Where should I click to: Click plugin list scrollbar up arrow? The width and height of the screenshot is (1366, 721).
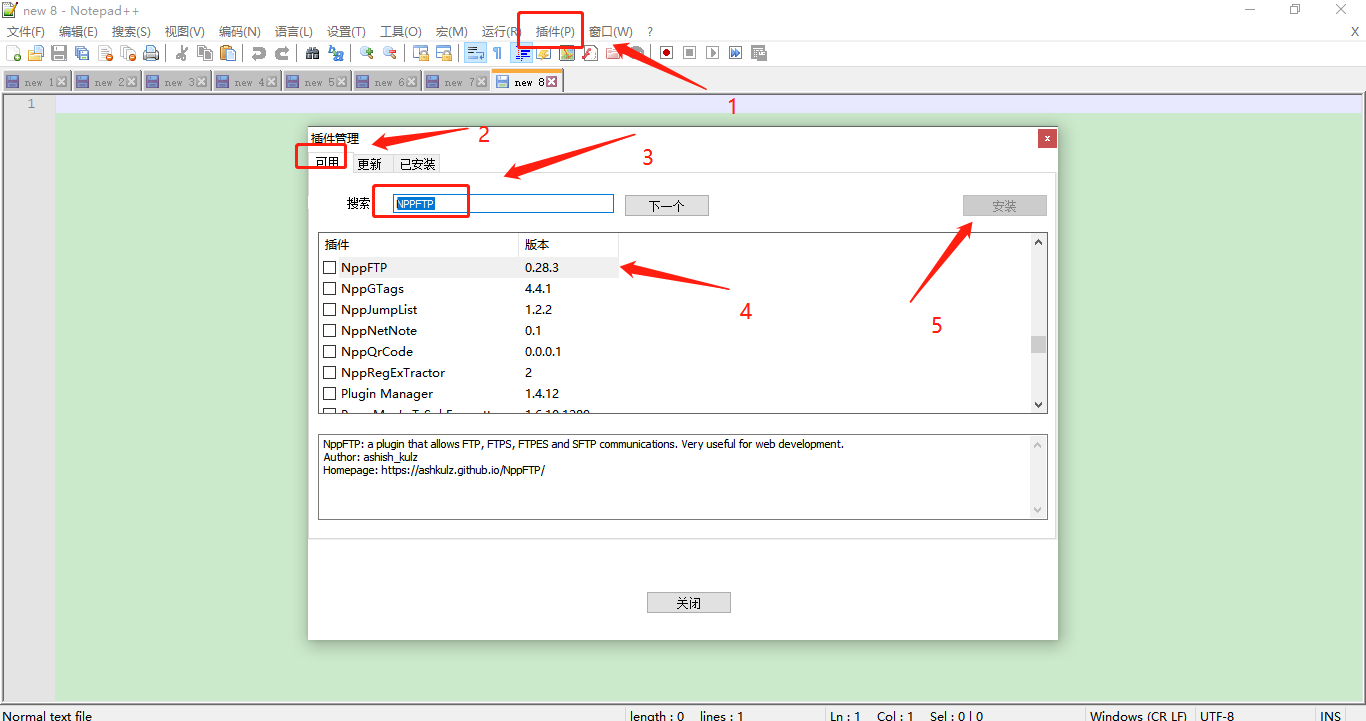pyautogui.click(x=1039, y=242)
